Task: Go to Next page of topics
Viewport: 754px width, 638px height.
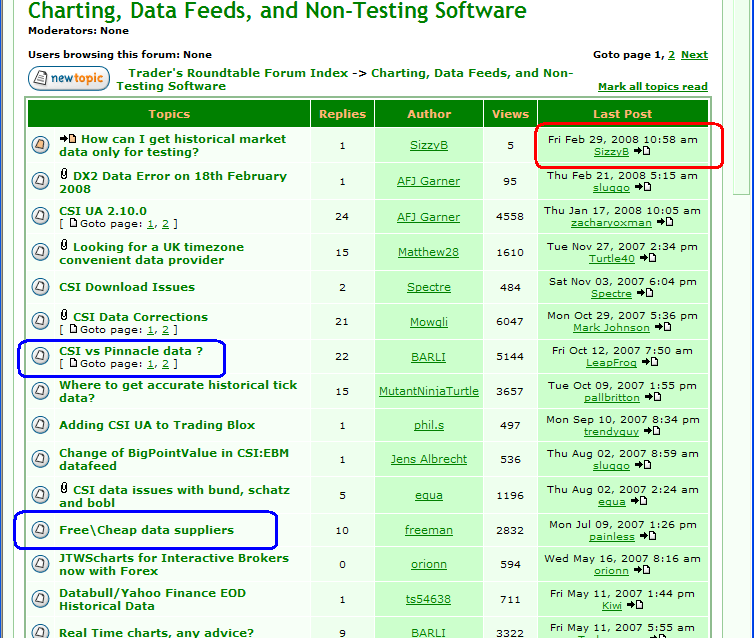Action: pos(694,55)
